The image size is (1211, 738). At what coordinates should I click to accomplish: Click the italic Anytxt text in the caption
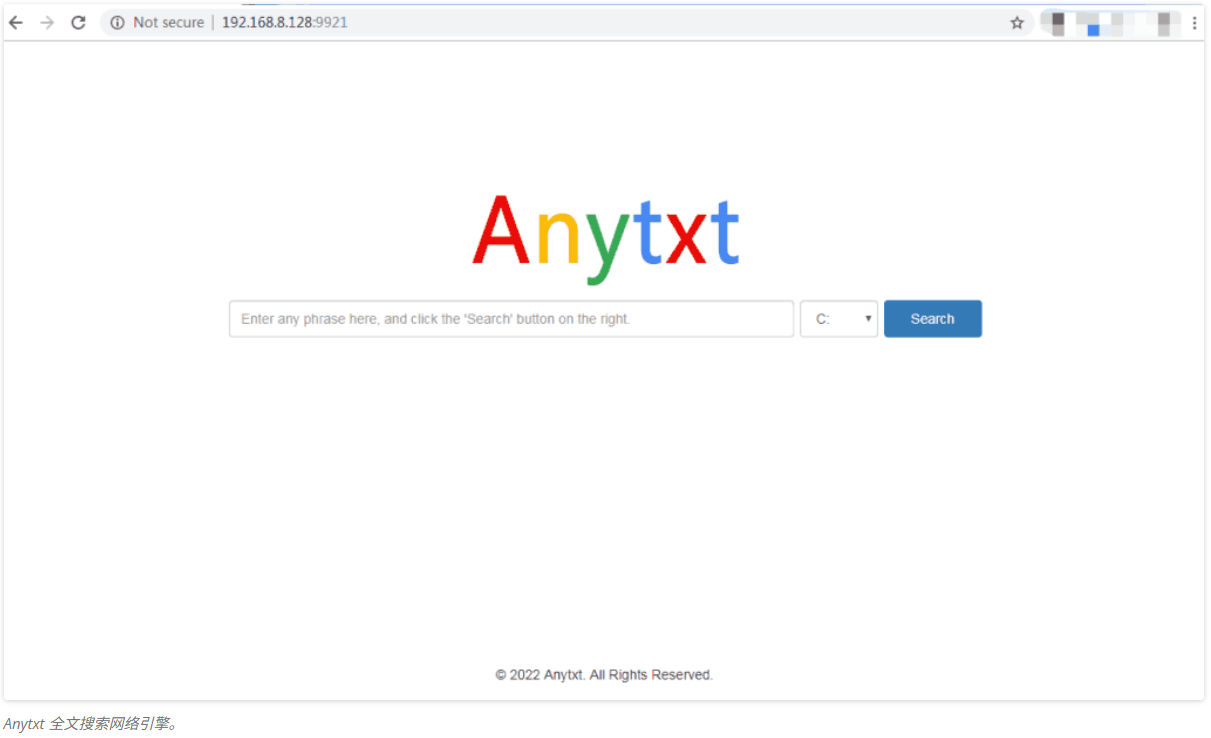tap(25, 722)
